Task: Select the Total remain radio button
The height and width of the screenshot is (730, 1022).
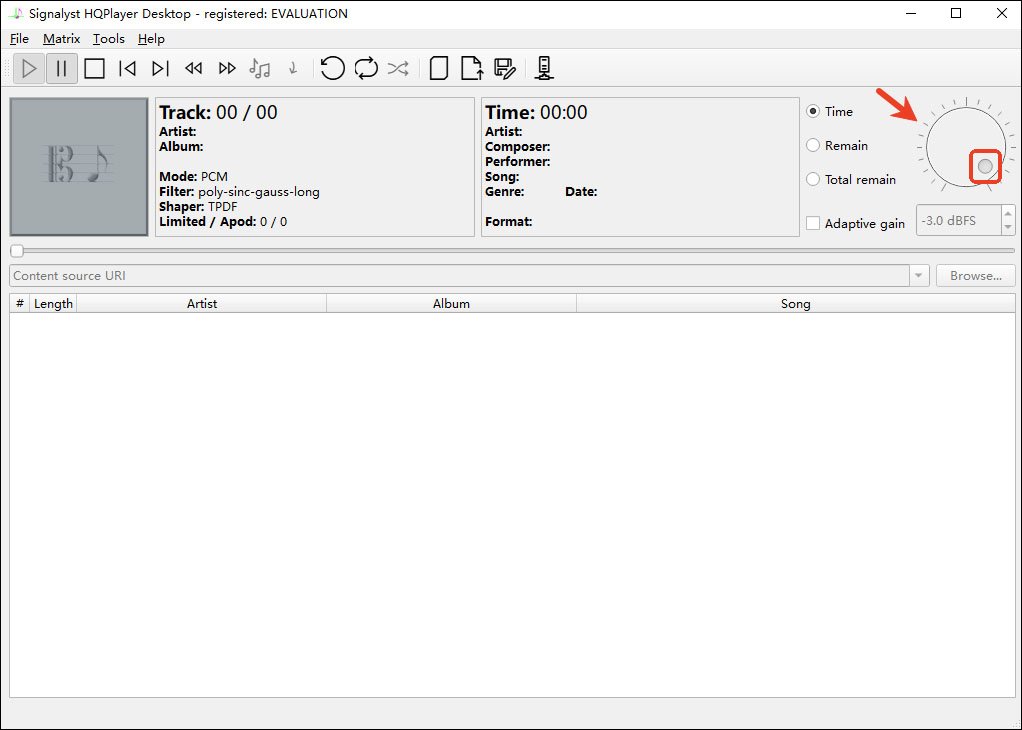Action: tap(813, 179)
